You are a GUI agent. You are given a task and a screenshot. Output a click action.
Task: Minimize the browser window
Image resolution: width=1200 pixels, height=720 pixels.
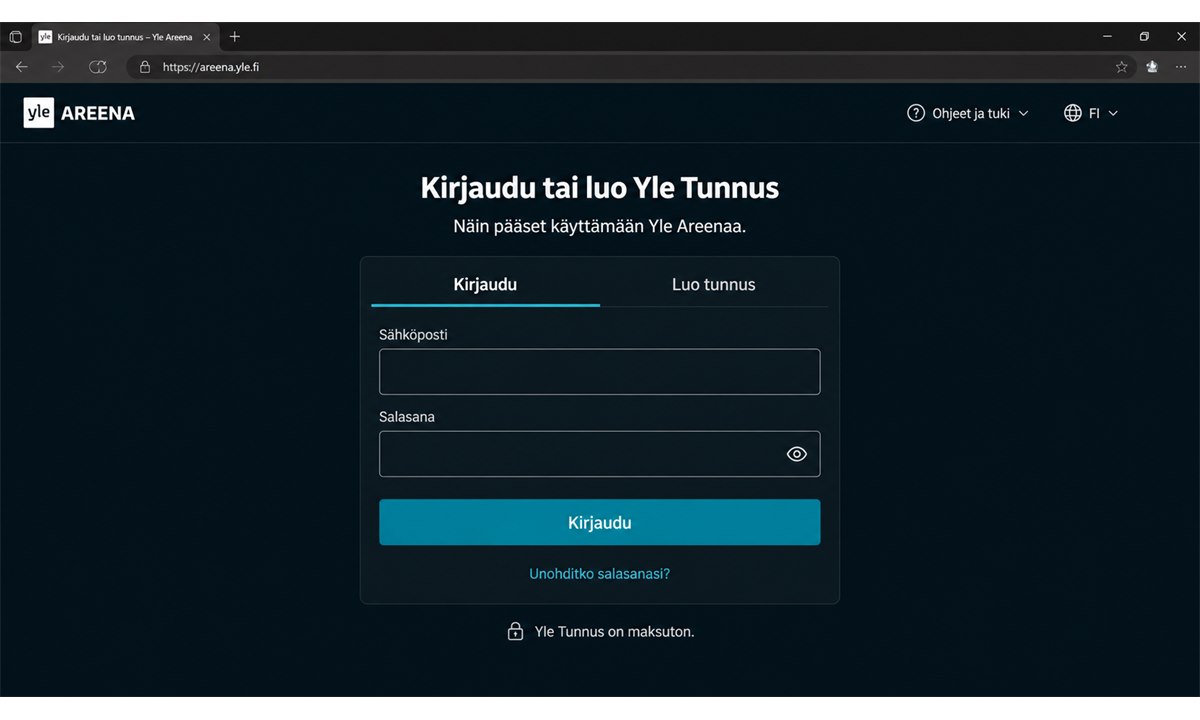pyautogui.click(x=1107, y=37)
